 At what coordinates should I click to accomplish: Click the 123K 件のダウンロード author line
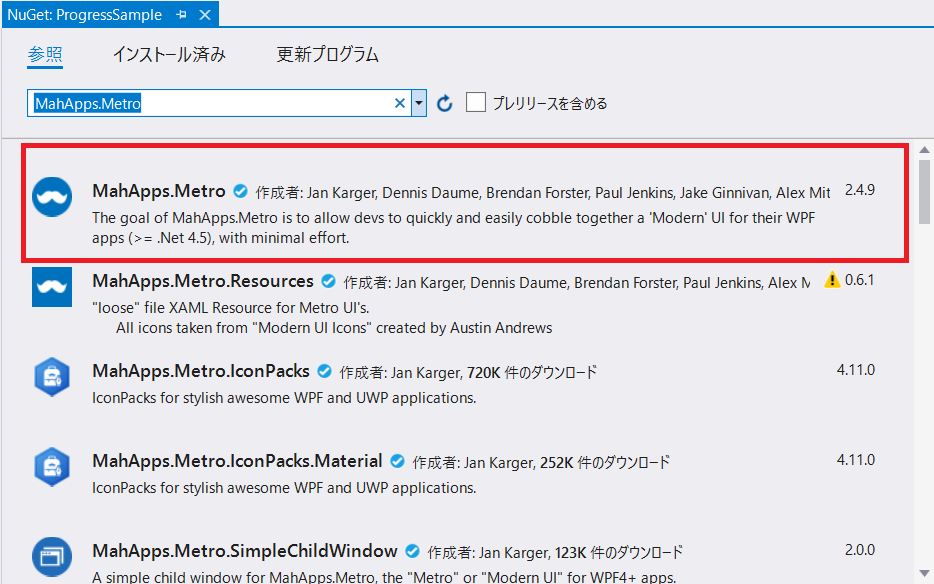(x=555, y=553)
